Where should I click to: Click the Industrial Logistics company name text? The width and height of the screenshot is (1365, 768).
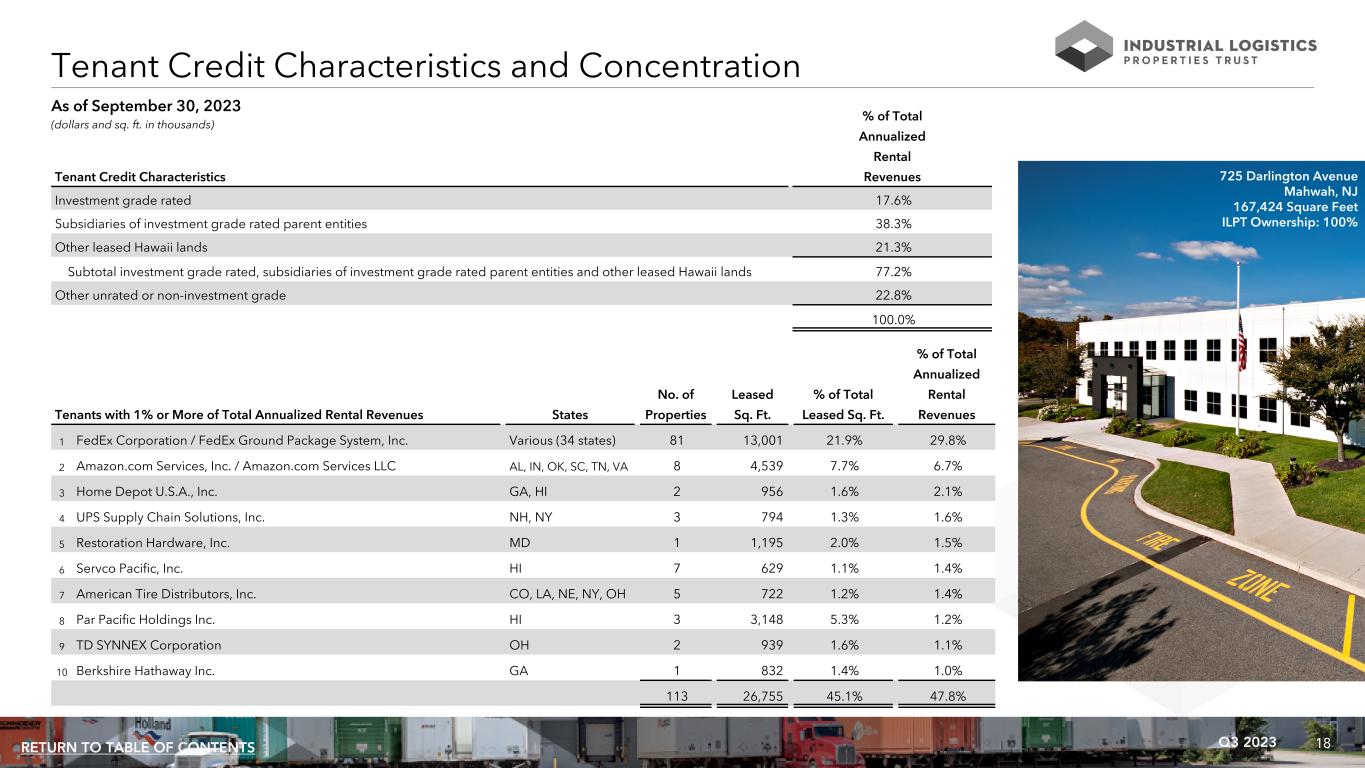(1221, 45)
